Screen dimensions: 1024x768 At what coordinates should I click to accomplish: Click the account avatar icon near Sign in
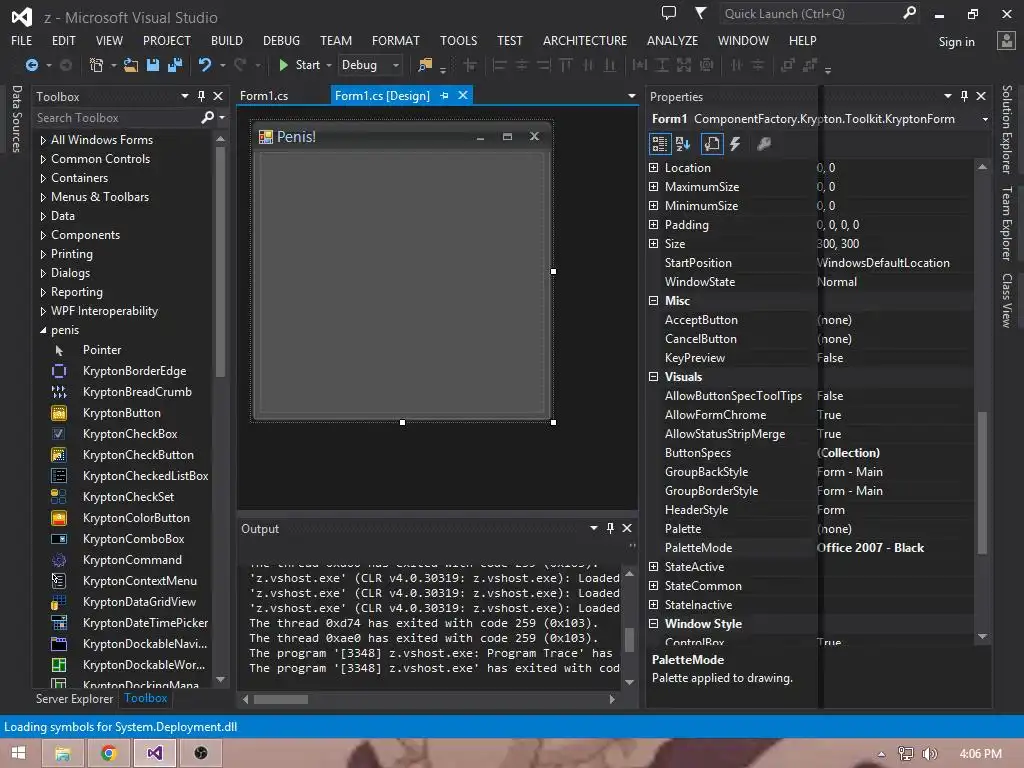pyautogui.click(x=1006, y=41)
